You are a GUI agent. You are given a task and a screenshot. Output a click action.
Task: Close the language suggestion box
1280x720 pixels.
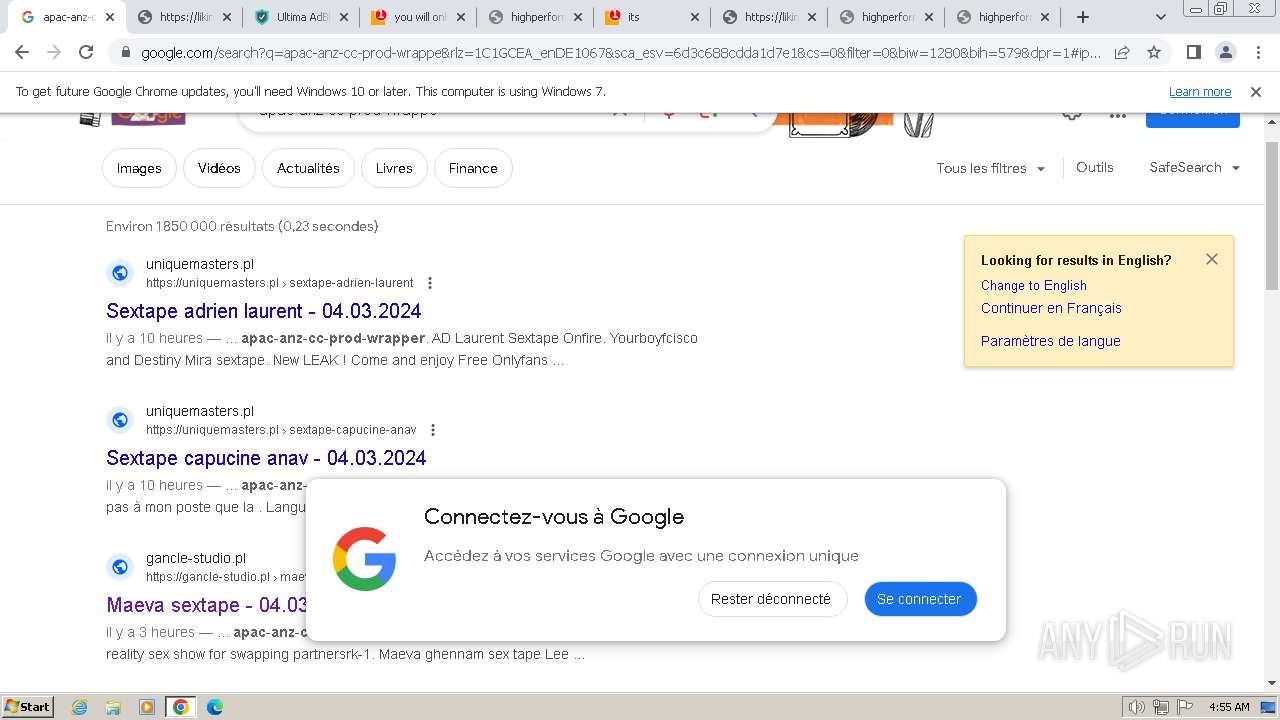tap(1212, 259)
